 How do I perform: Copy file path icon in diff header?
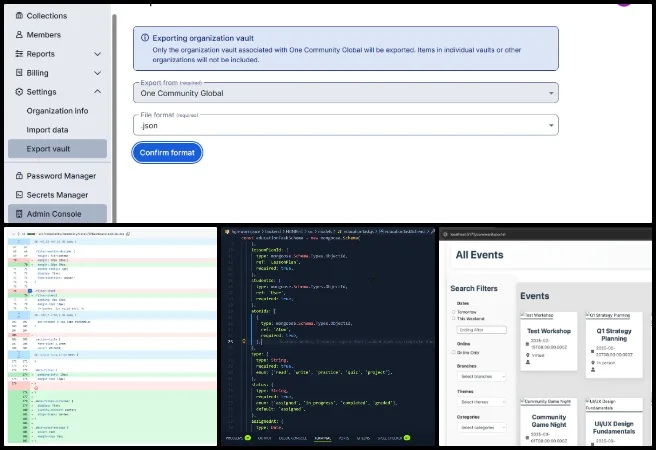(x=128, y=234)
